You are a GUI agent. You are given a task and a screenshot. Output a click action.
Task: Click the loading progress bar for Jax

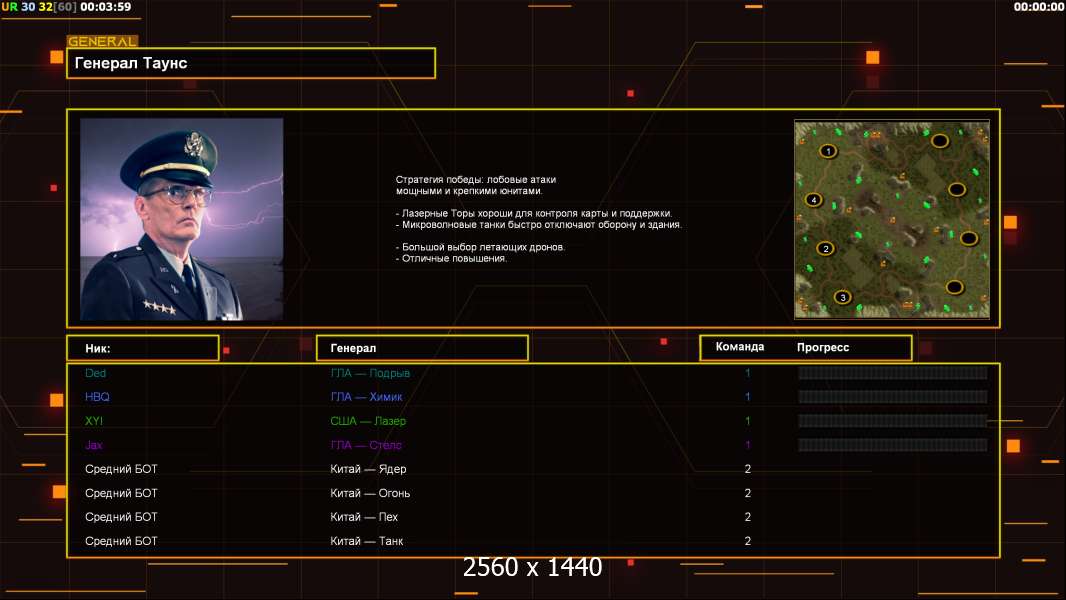pyautogui.click(x=892, y=445)
